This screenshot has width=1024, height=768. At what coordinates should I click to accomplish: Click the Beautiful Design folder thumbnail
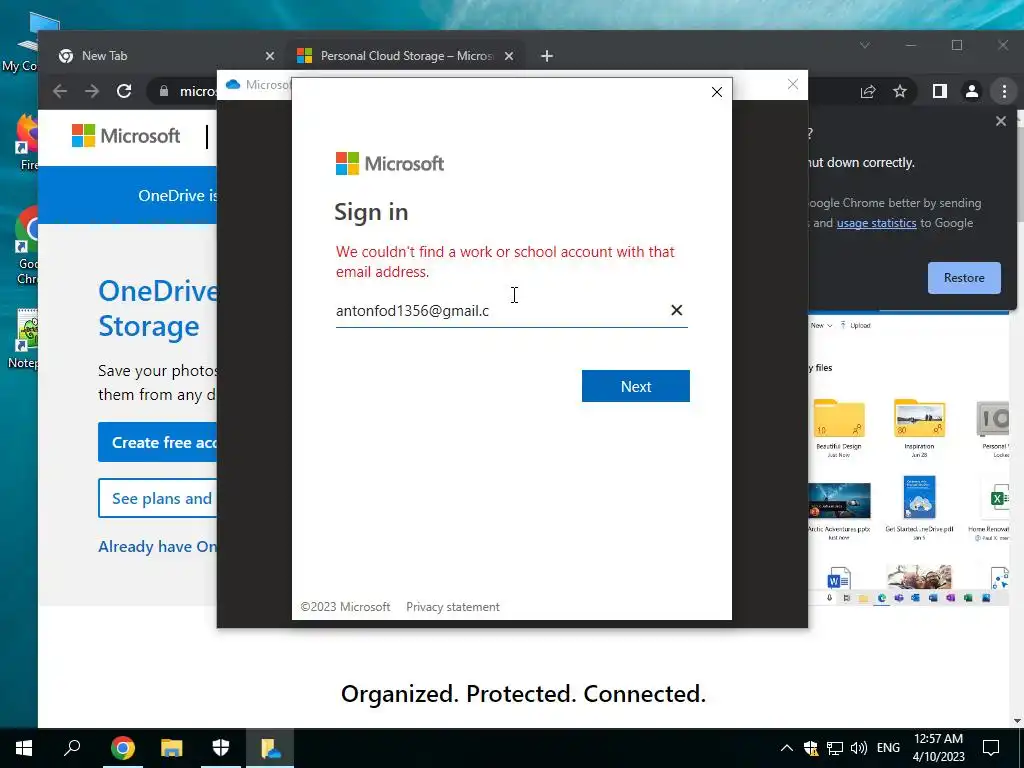(839, 418)
